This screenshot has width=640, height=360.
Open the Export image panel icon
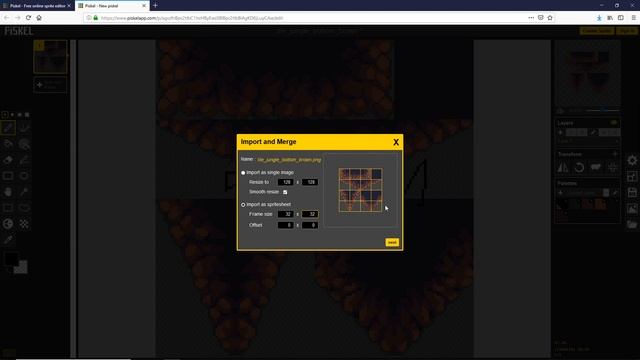(632, 209)
